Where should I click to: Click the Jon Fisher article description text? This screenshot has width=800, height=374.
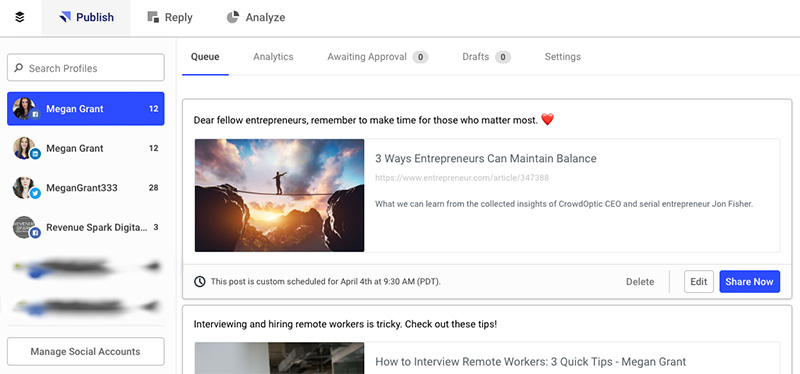click(564, 204)
